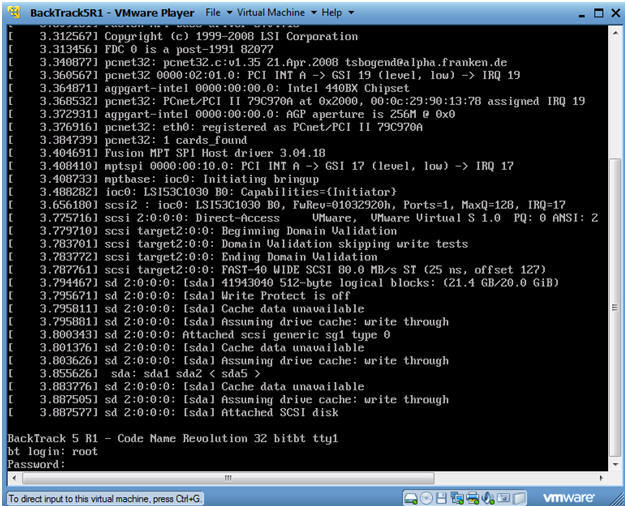Viewport: 625px width, 506px height.
Task: Maximize the VMware Player window
Action: [599, 13]
